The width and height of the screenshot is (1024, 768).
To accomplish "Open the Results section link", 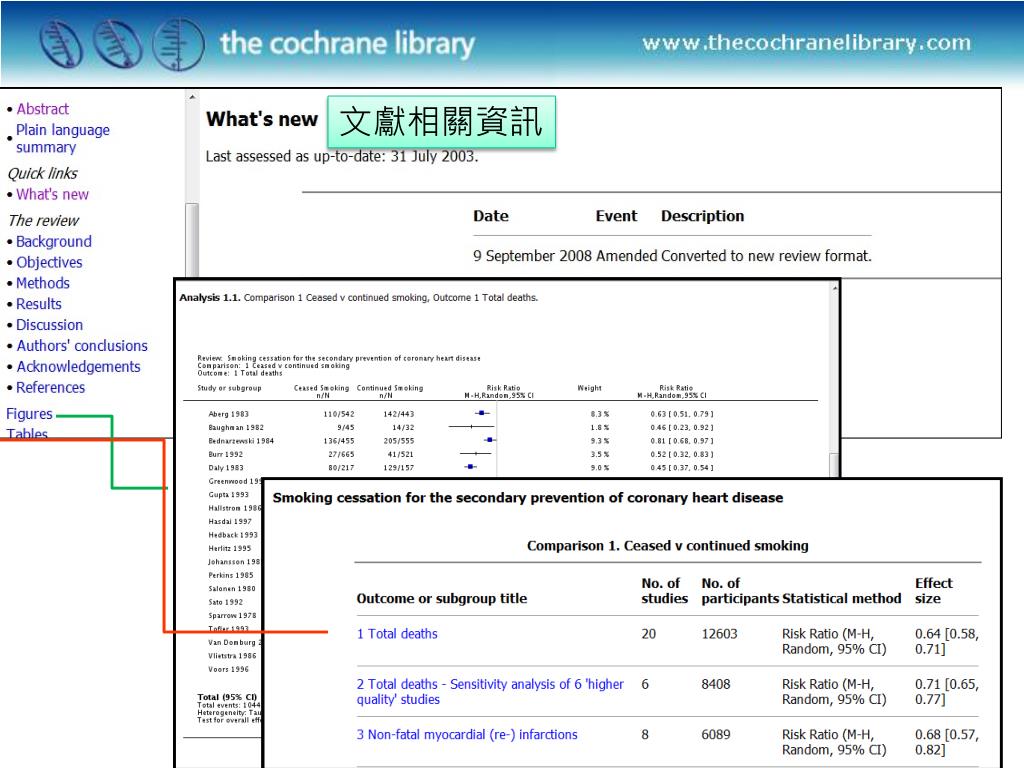I will coord(39,304).
